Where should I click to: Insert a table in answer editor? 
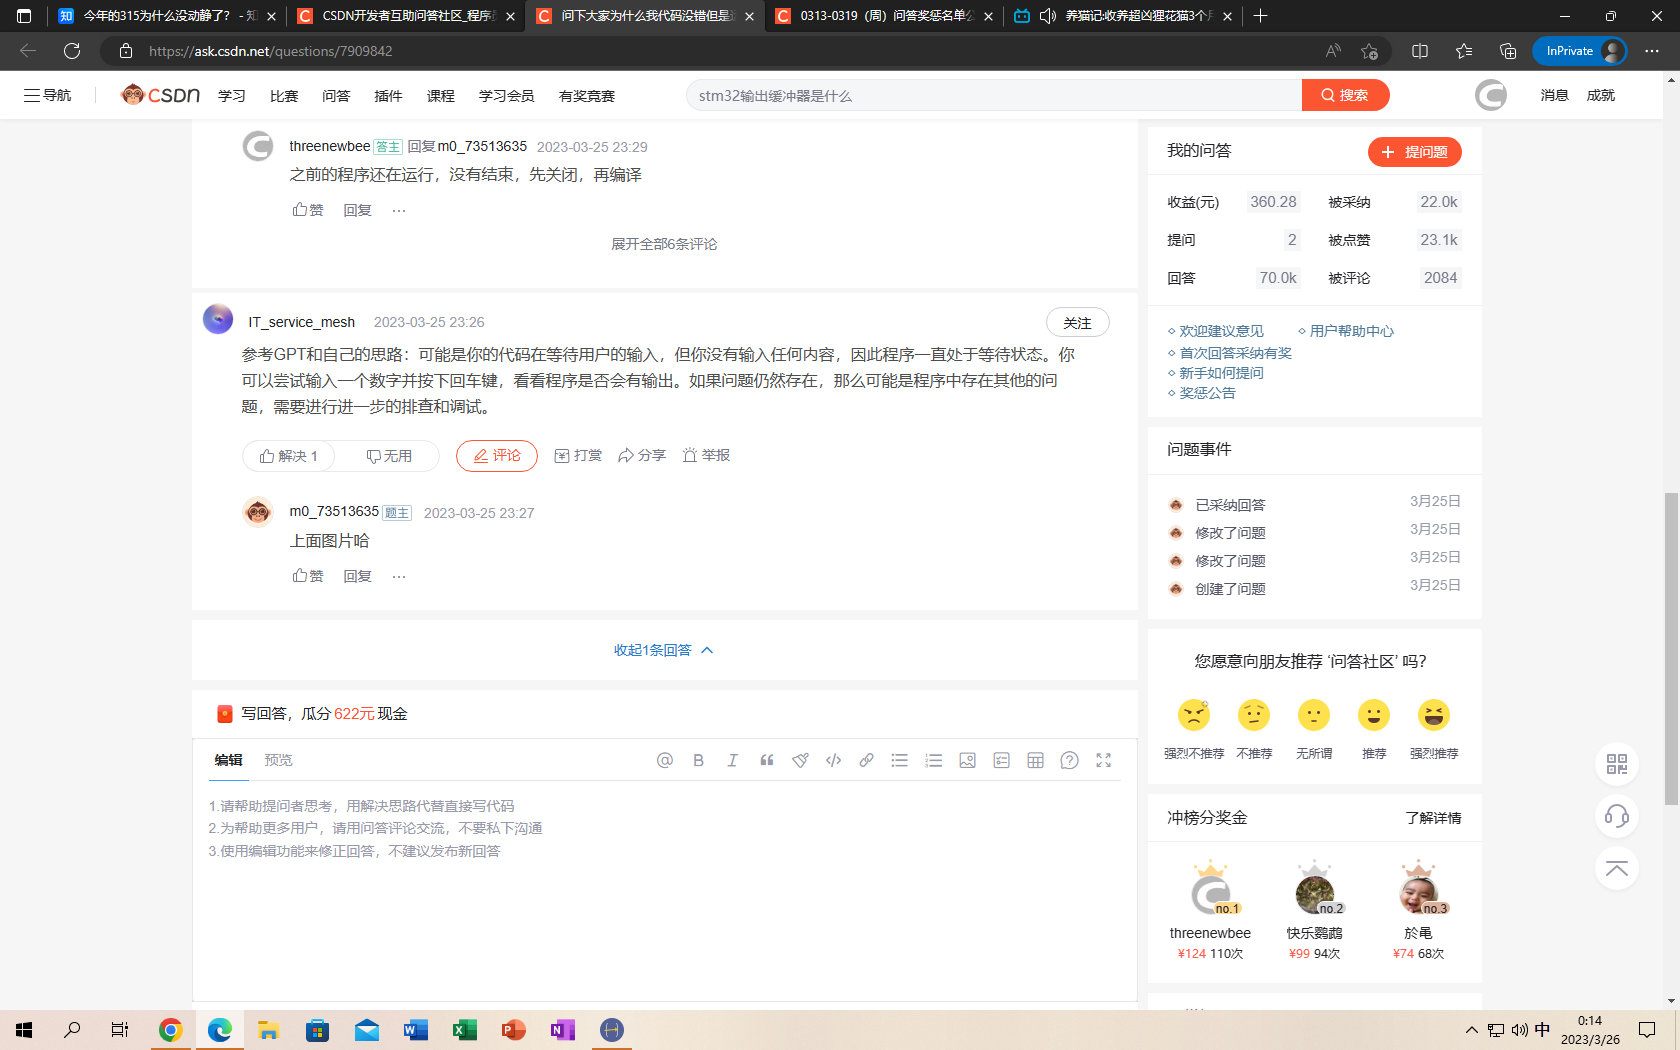(x=1035, y=760)
